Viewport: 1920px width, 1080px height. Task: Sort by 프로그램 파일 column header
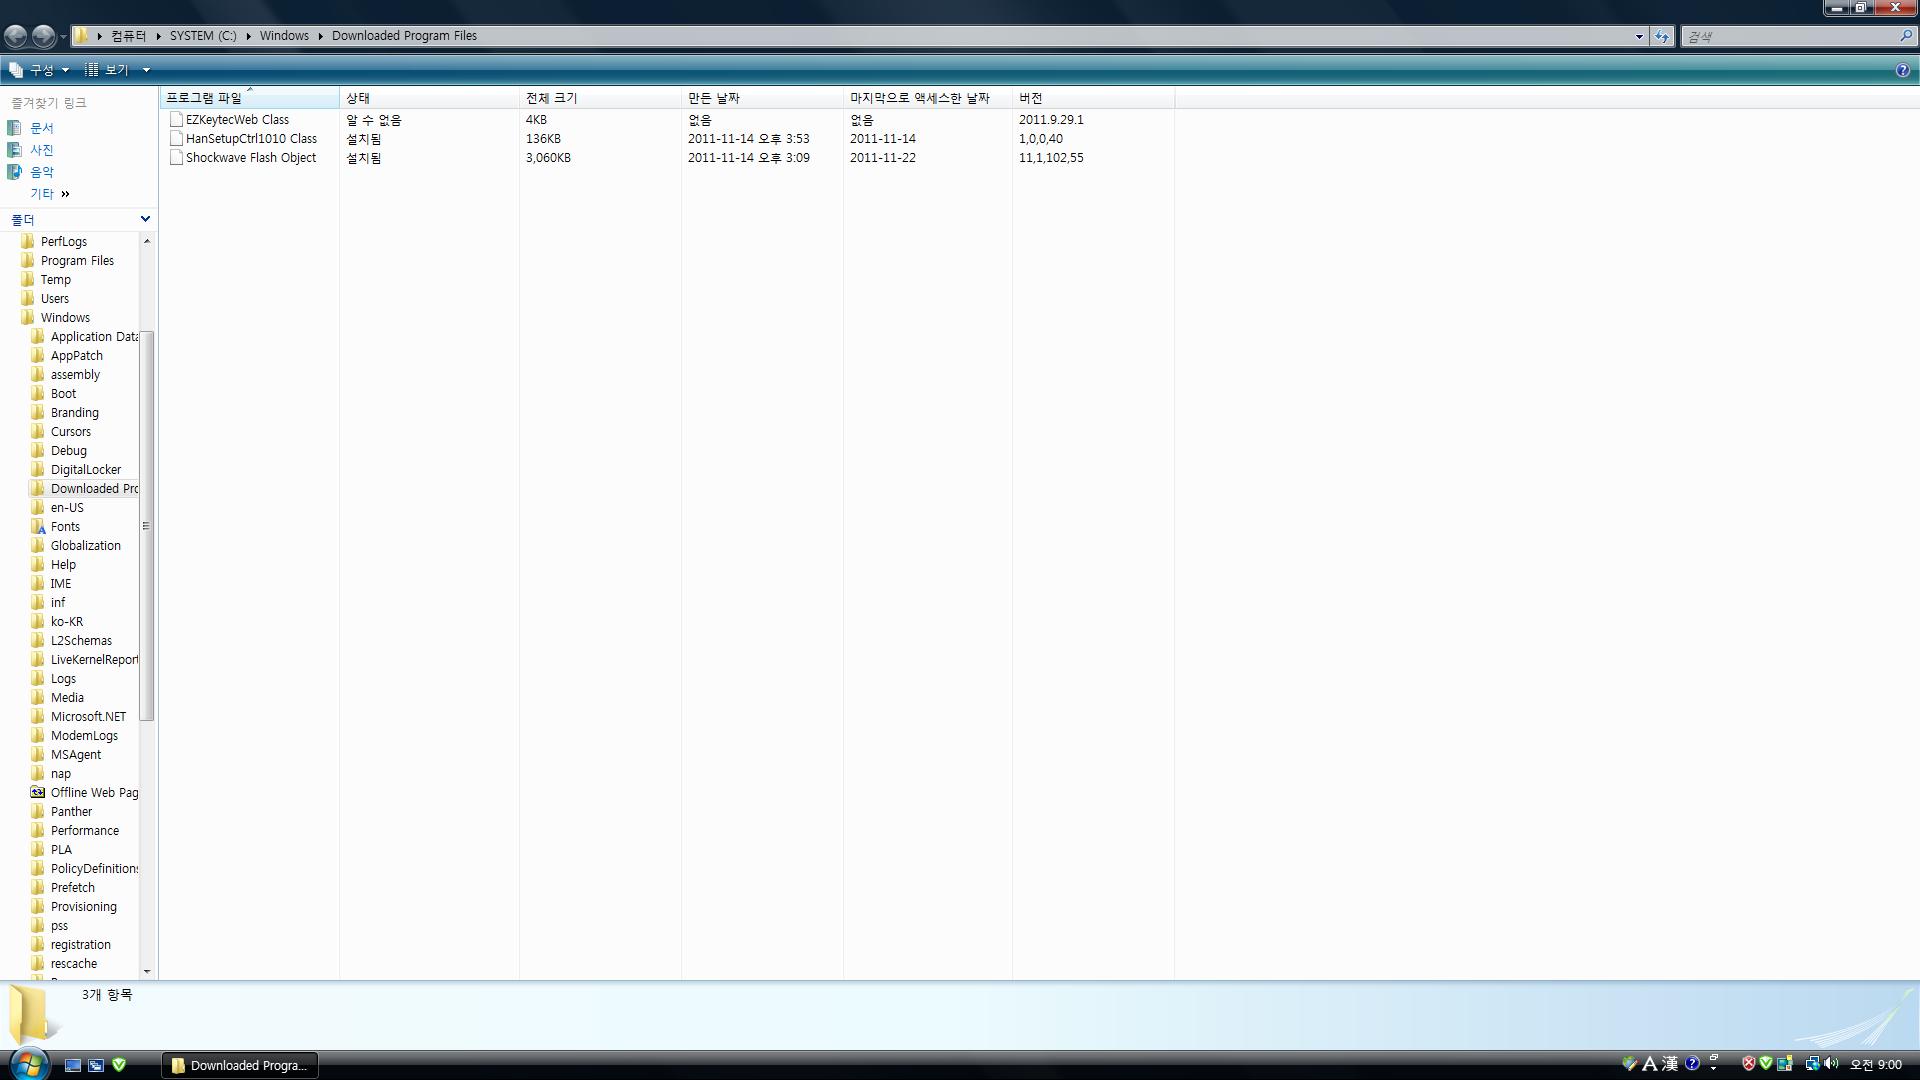pyautogui.click(x=249, y=98)
